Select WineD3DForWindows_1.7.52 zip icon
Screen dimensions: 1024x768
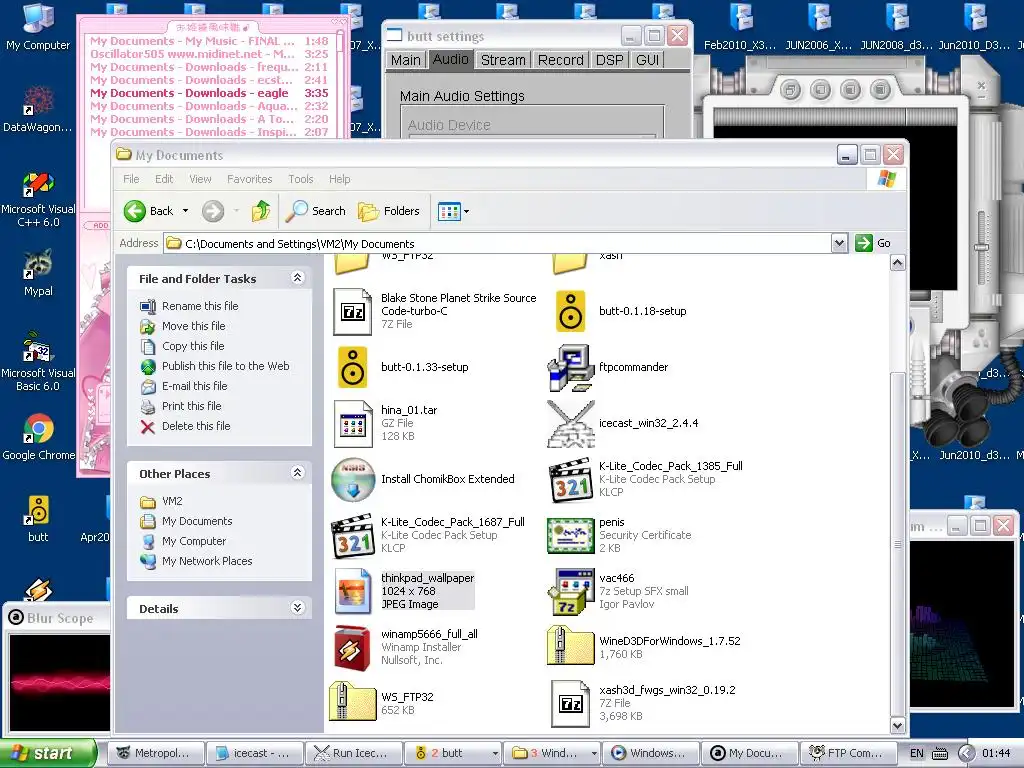(571, 645)
